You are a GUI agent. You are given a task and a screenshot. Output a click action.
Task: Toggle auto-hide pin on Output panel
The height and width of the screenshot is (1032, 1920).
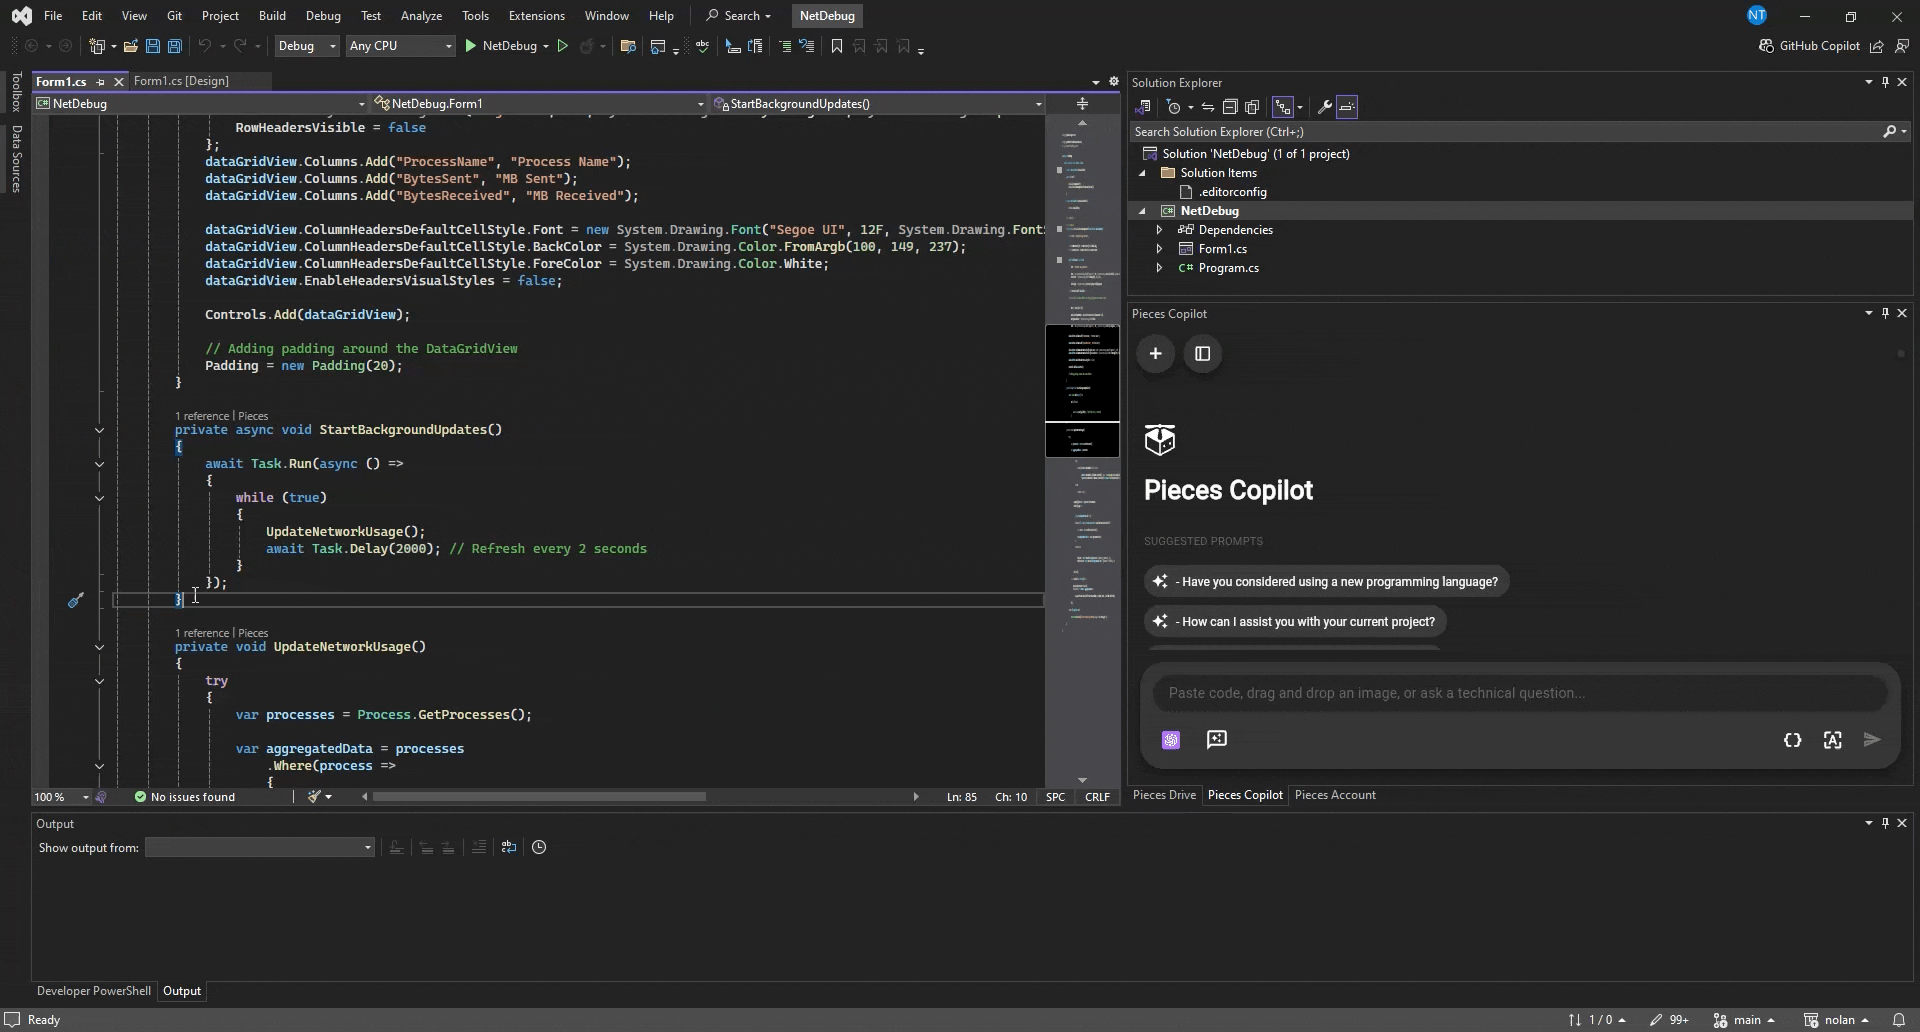pos(1885,823)
